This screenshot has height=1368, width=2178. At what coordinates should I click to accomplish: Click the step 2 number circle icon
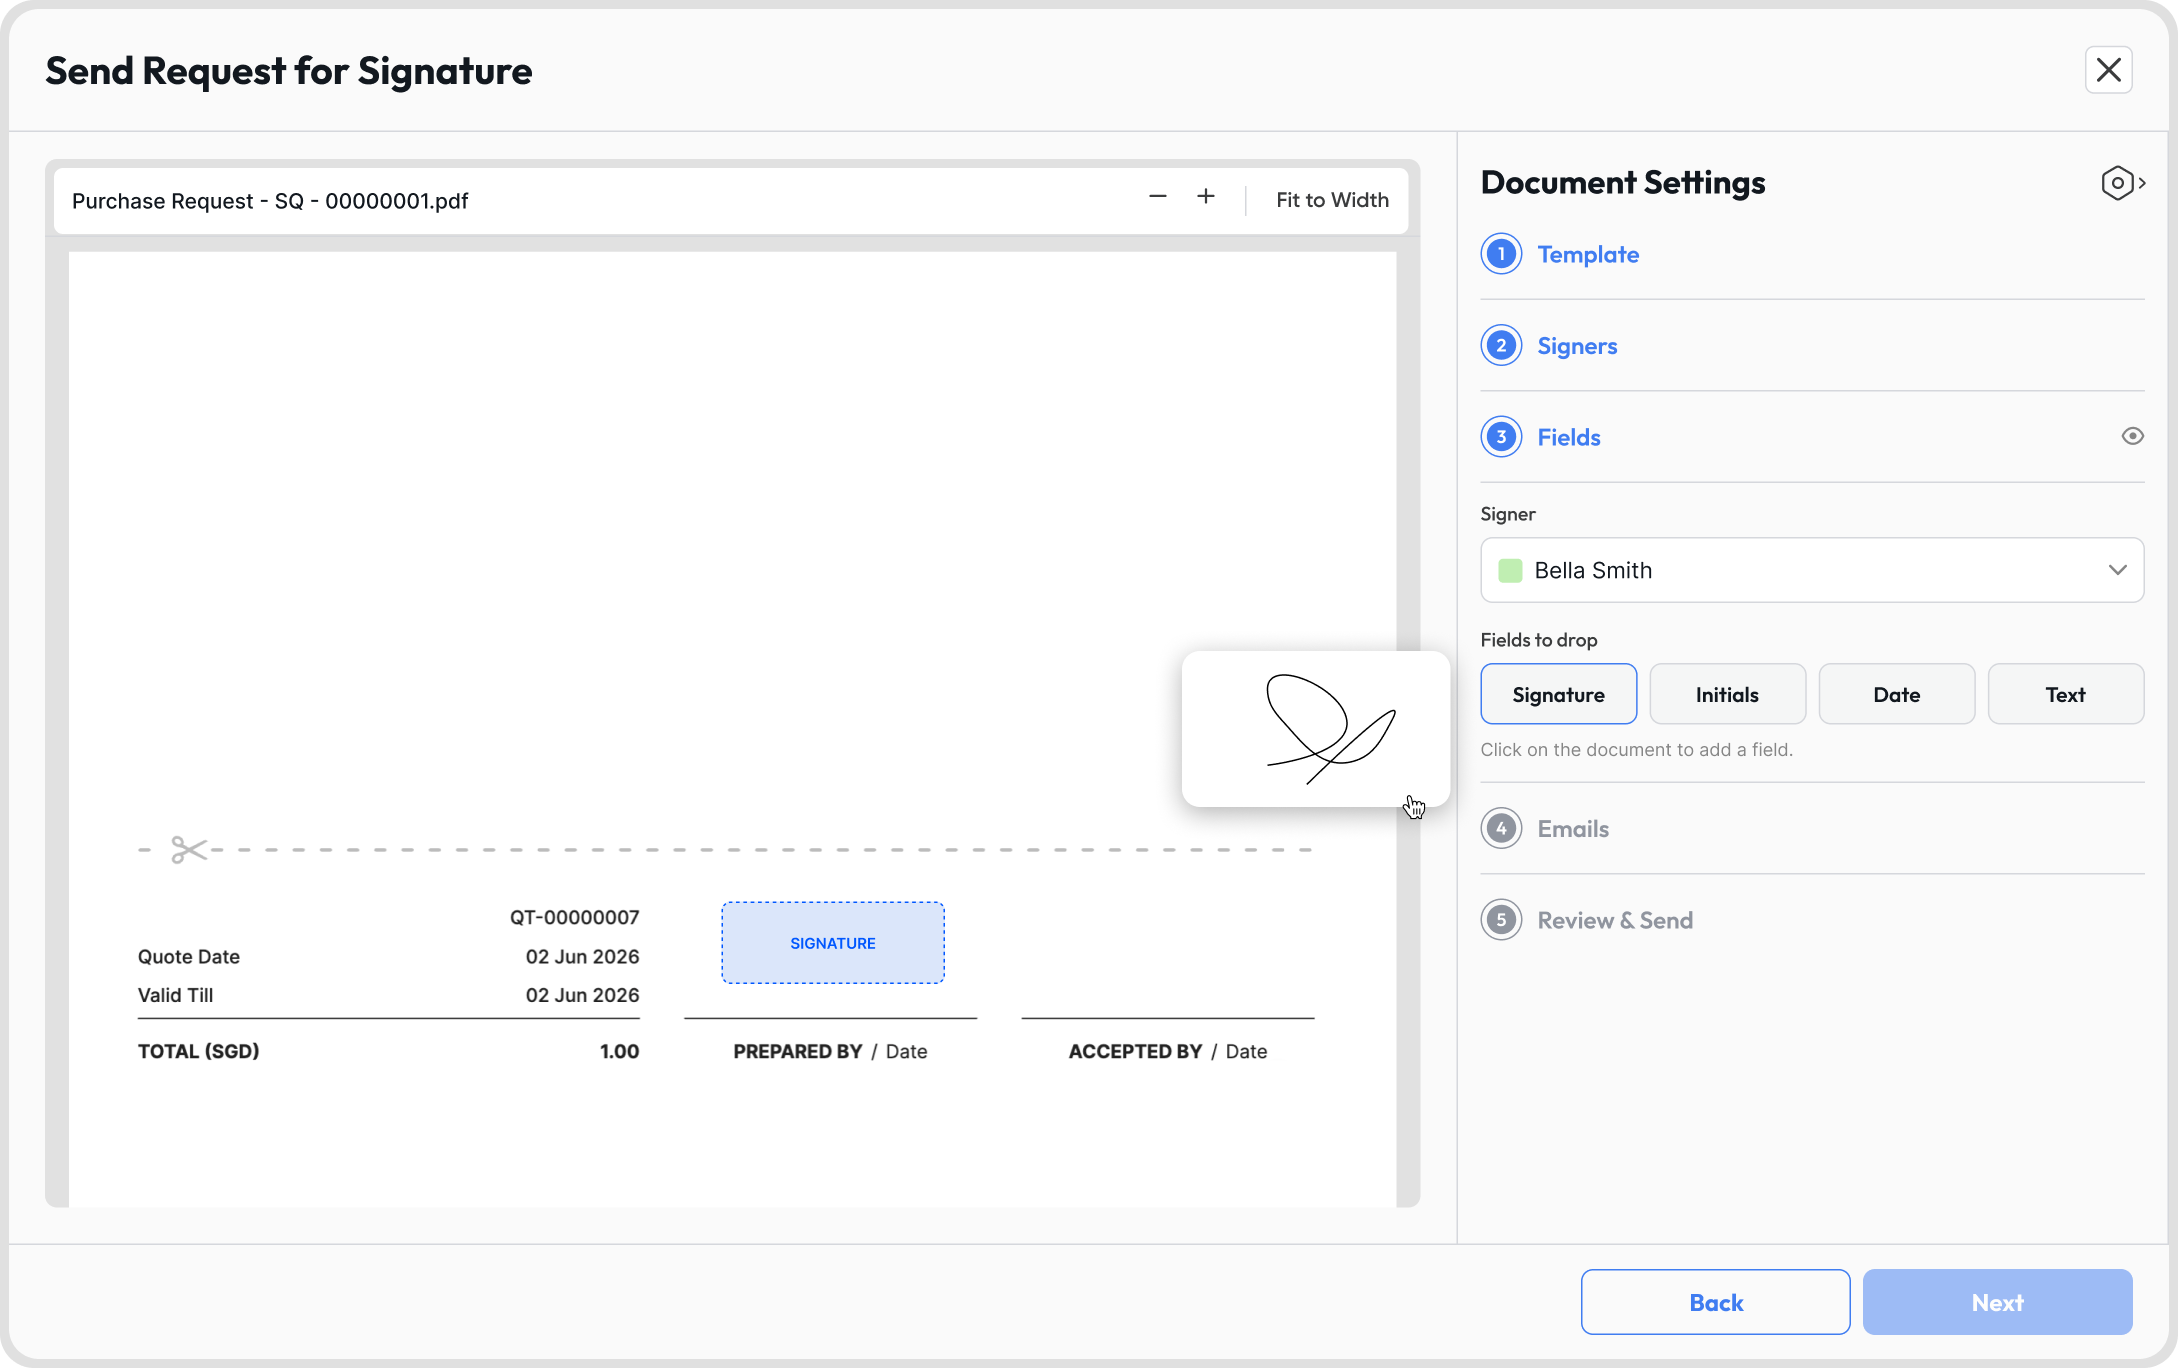click(x=1501, y=345)
